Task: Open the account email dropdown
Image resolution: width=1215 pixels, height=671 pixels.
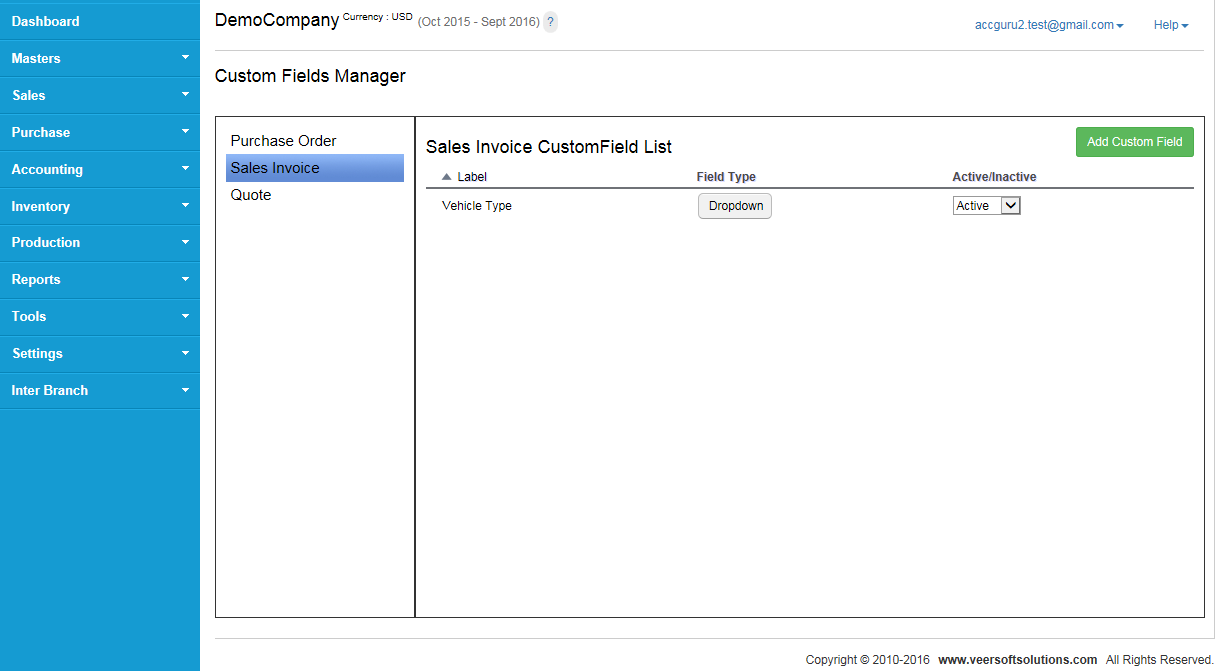Action: [1049, 25]
